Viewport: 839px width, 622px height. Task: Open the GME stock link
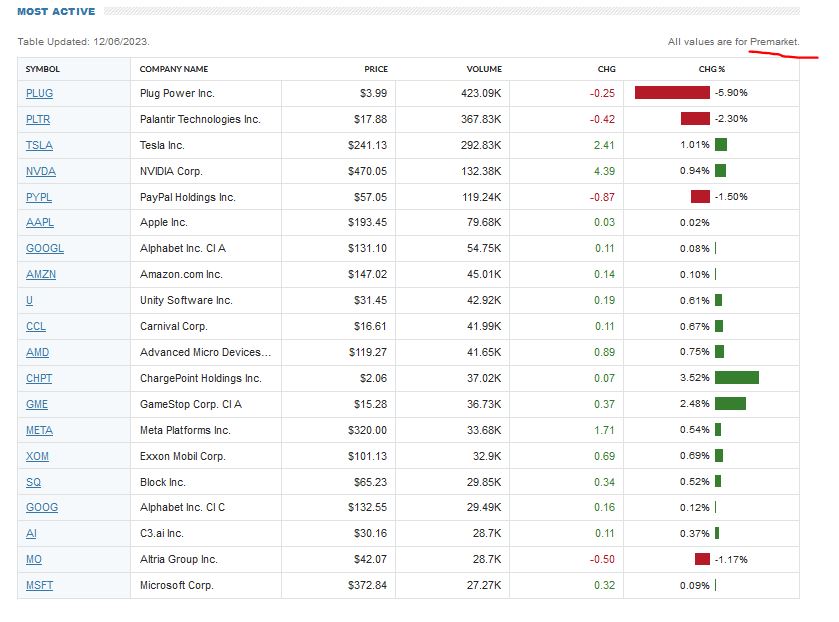click(37, 405)
